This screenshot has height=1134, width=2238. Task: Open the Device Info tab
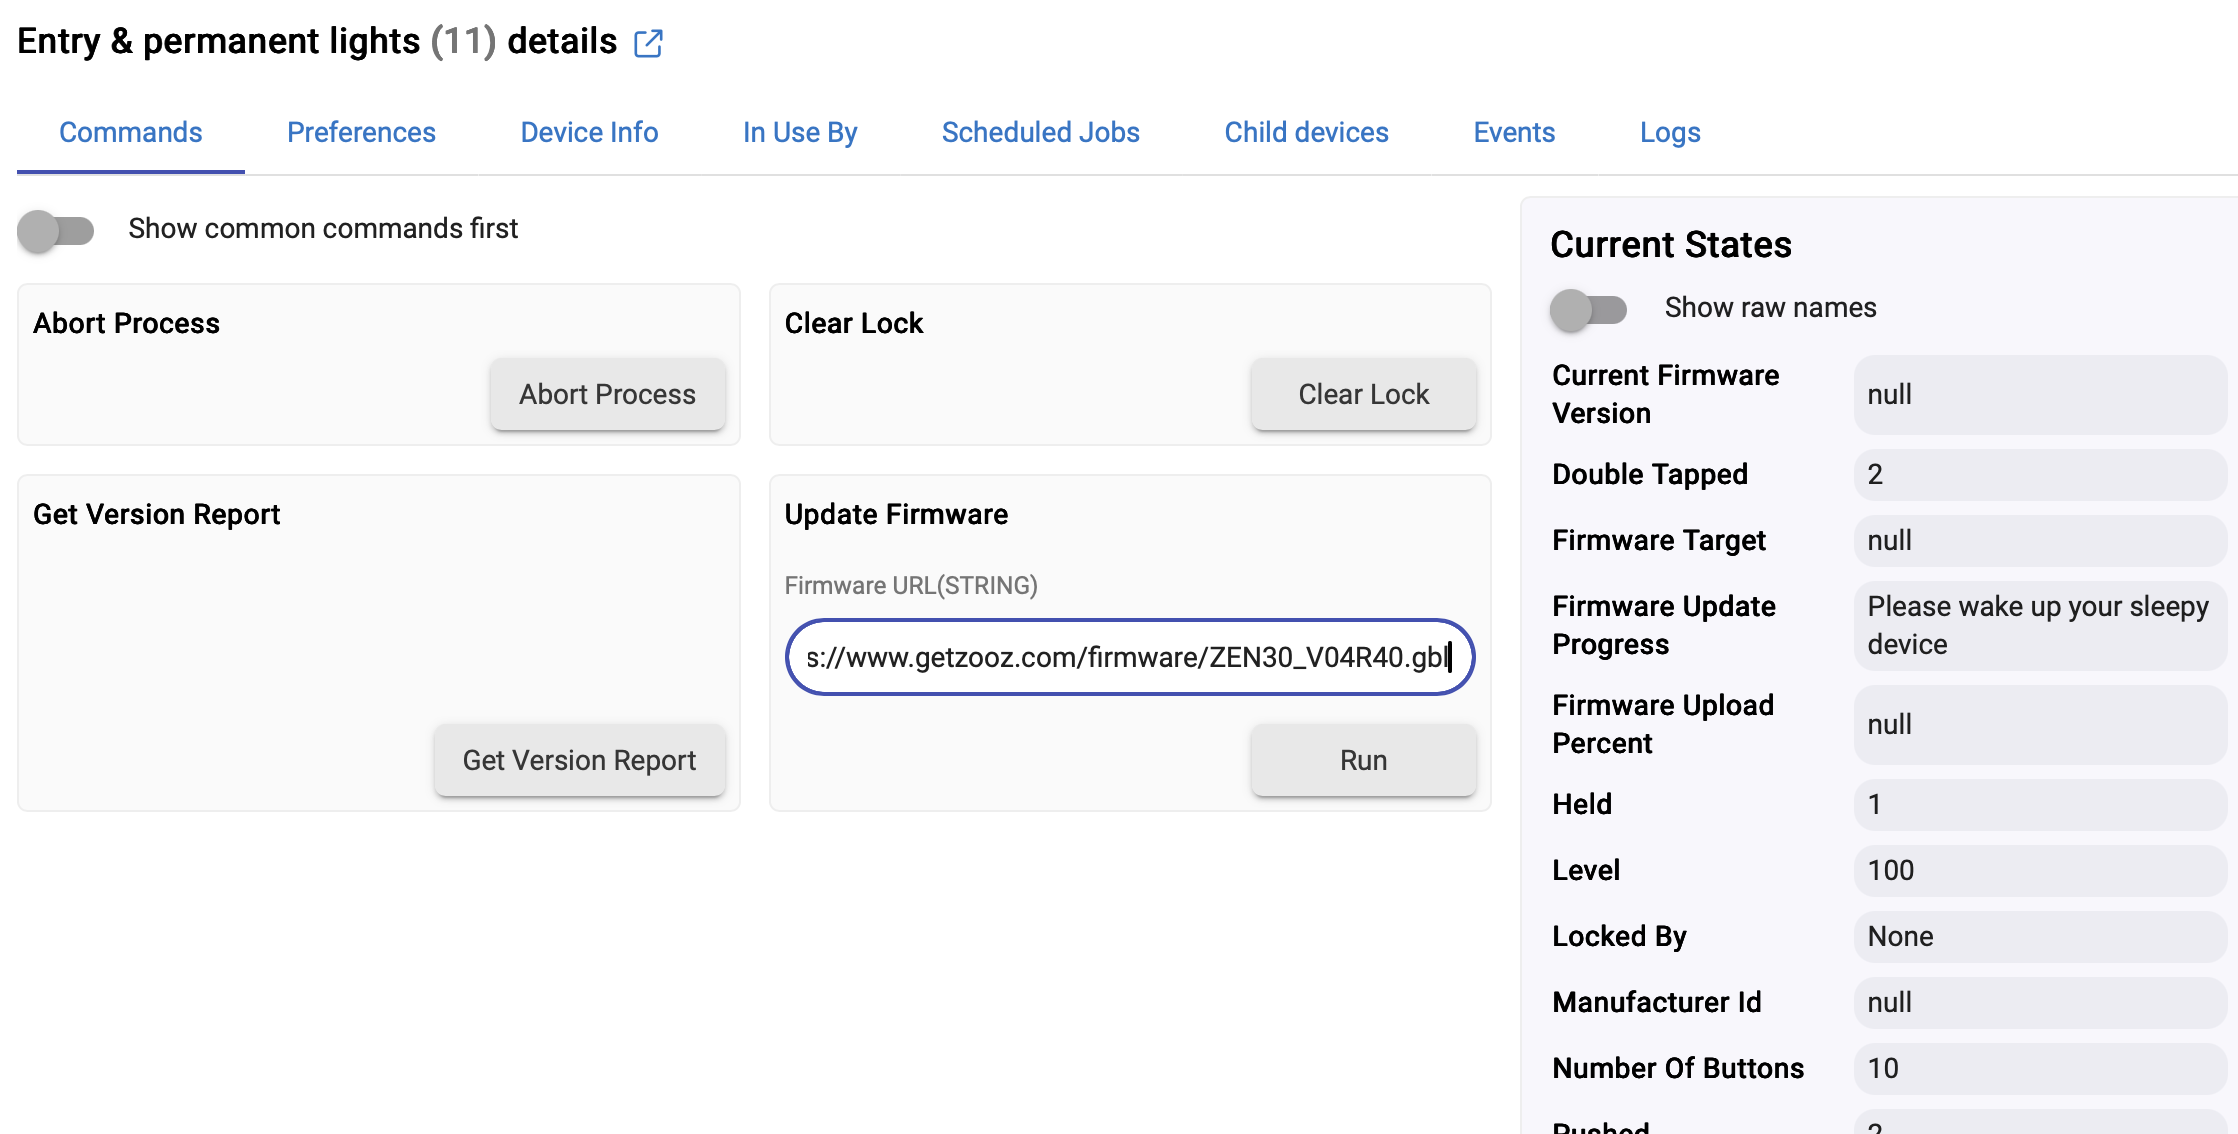click(589, 133)
